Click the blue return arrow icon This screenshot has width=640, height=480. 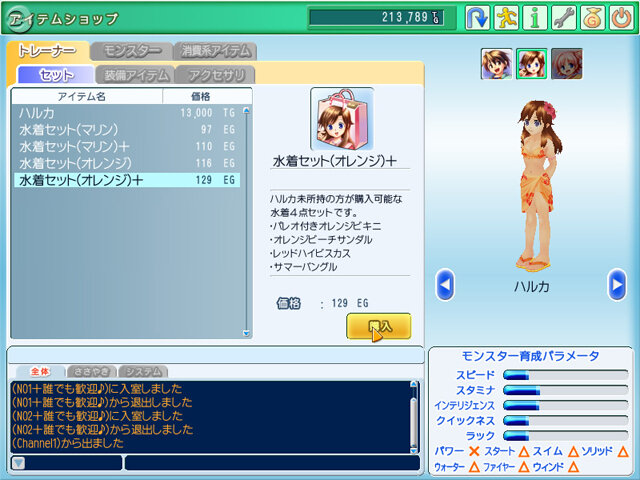click(477, 18)
